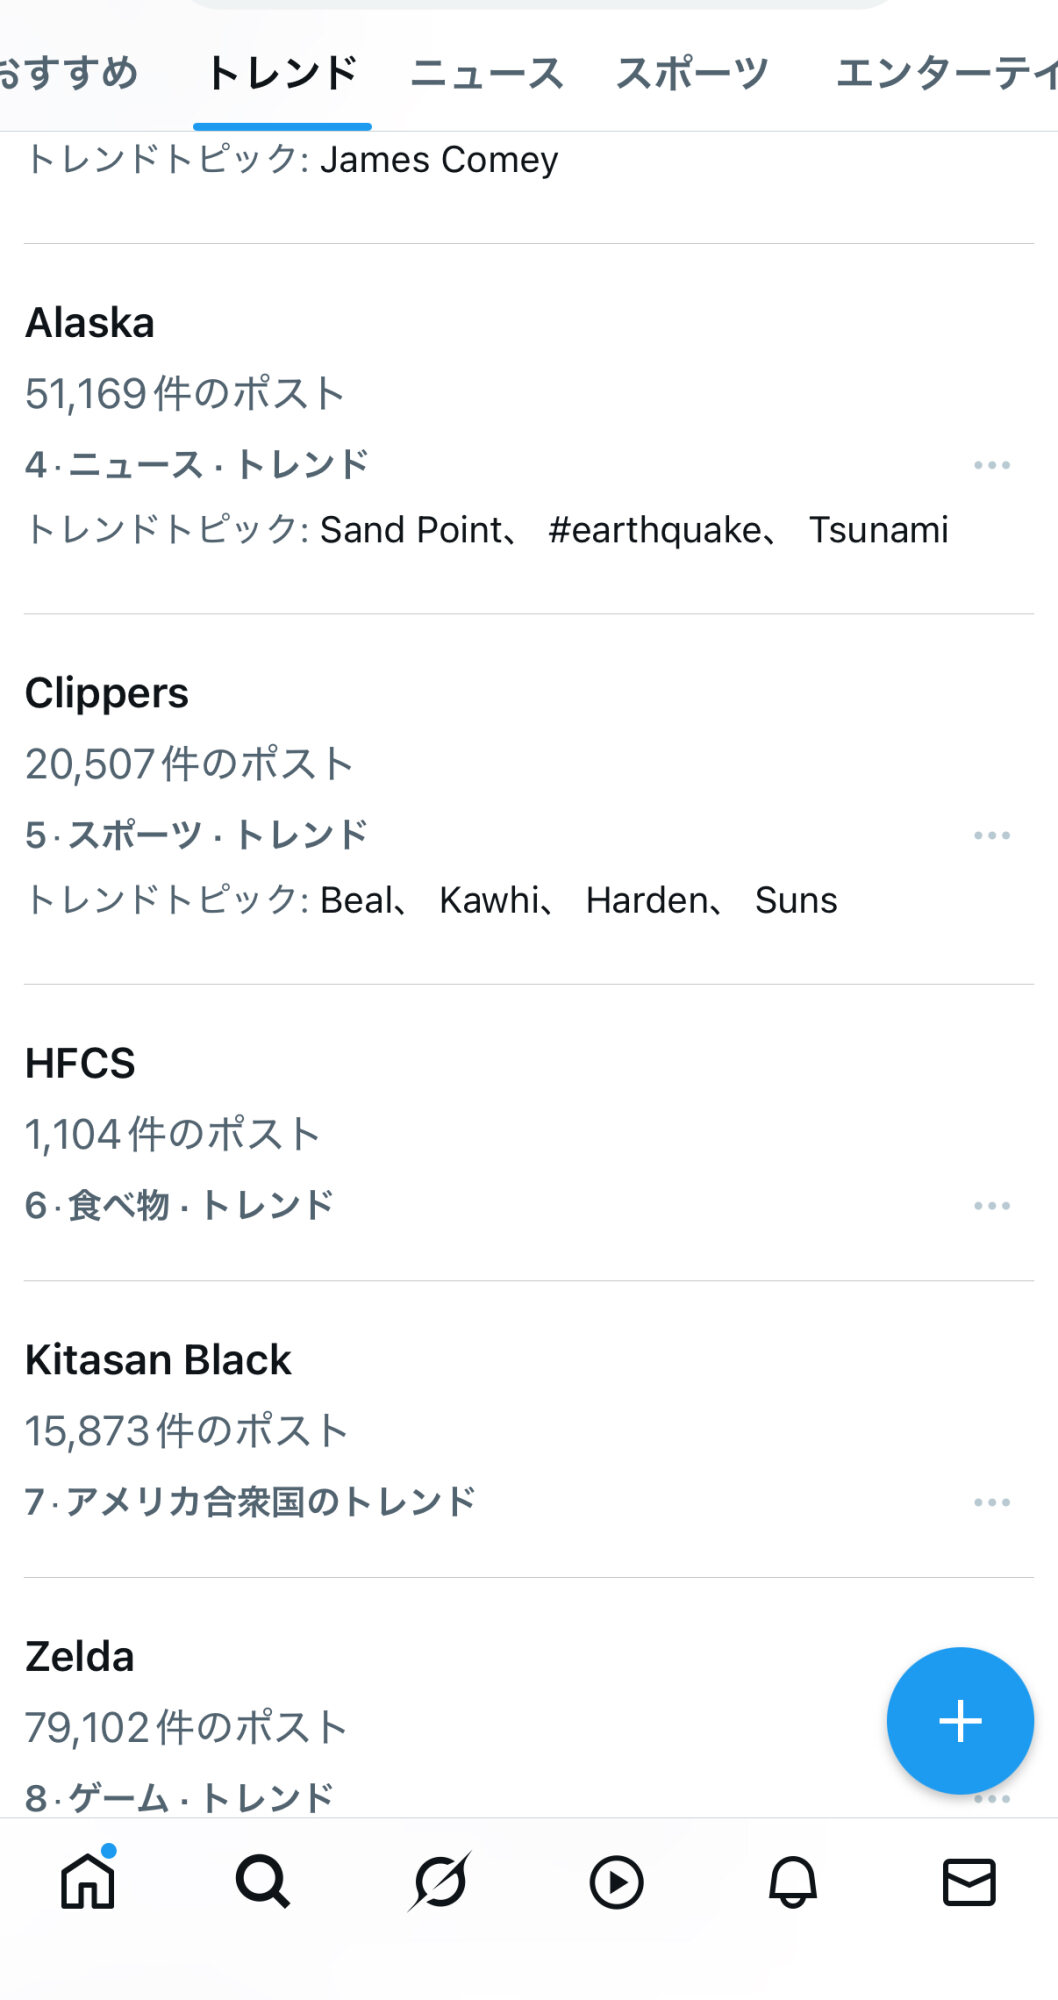Open the #earthquake trend topic

[x=655, y=530]
